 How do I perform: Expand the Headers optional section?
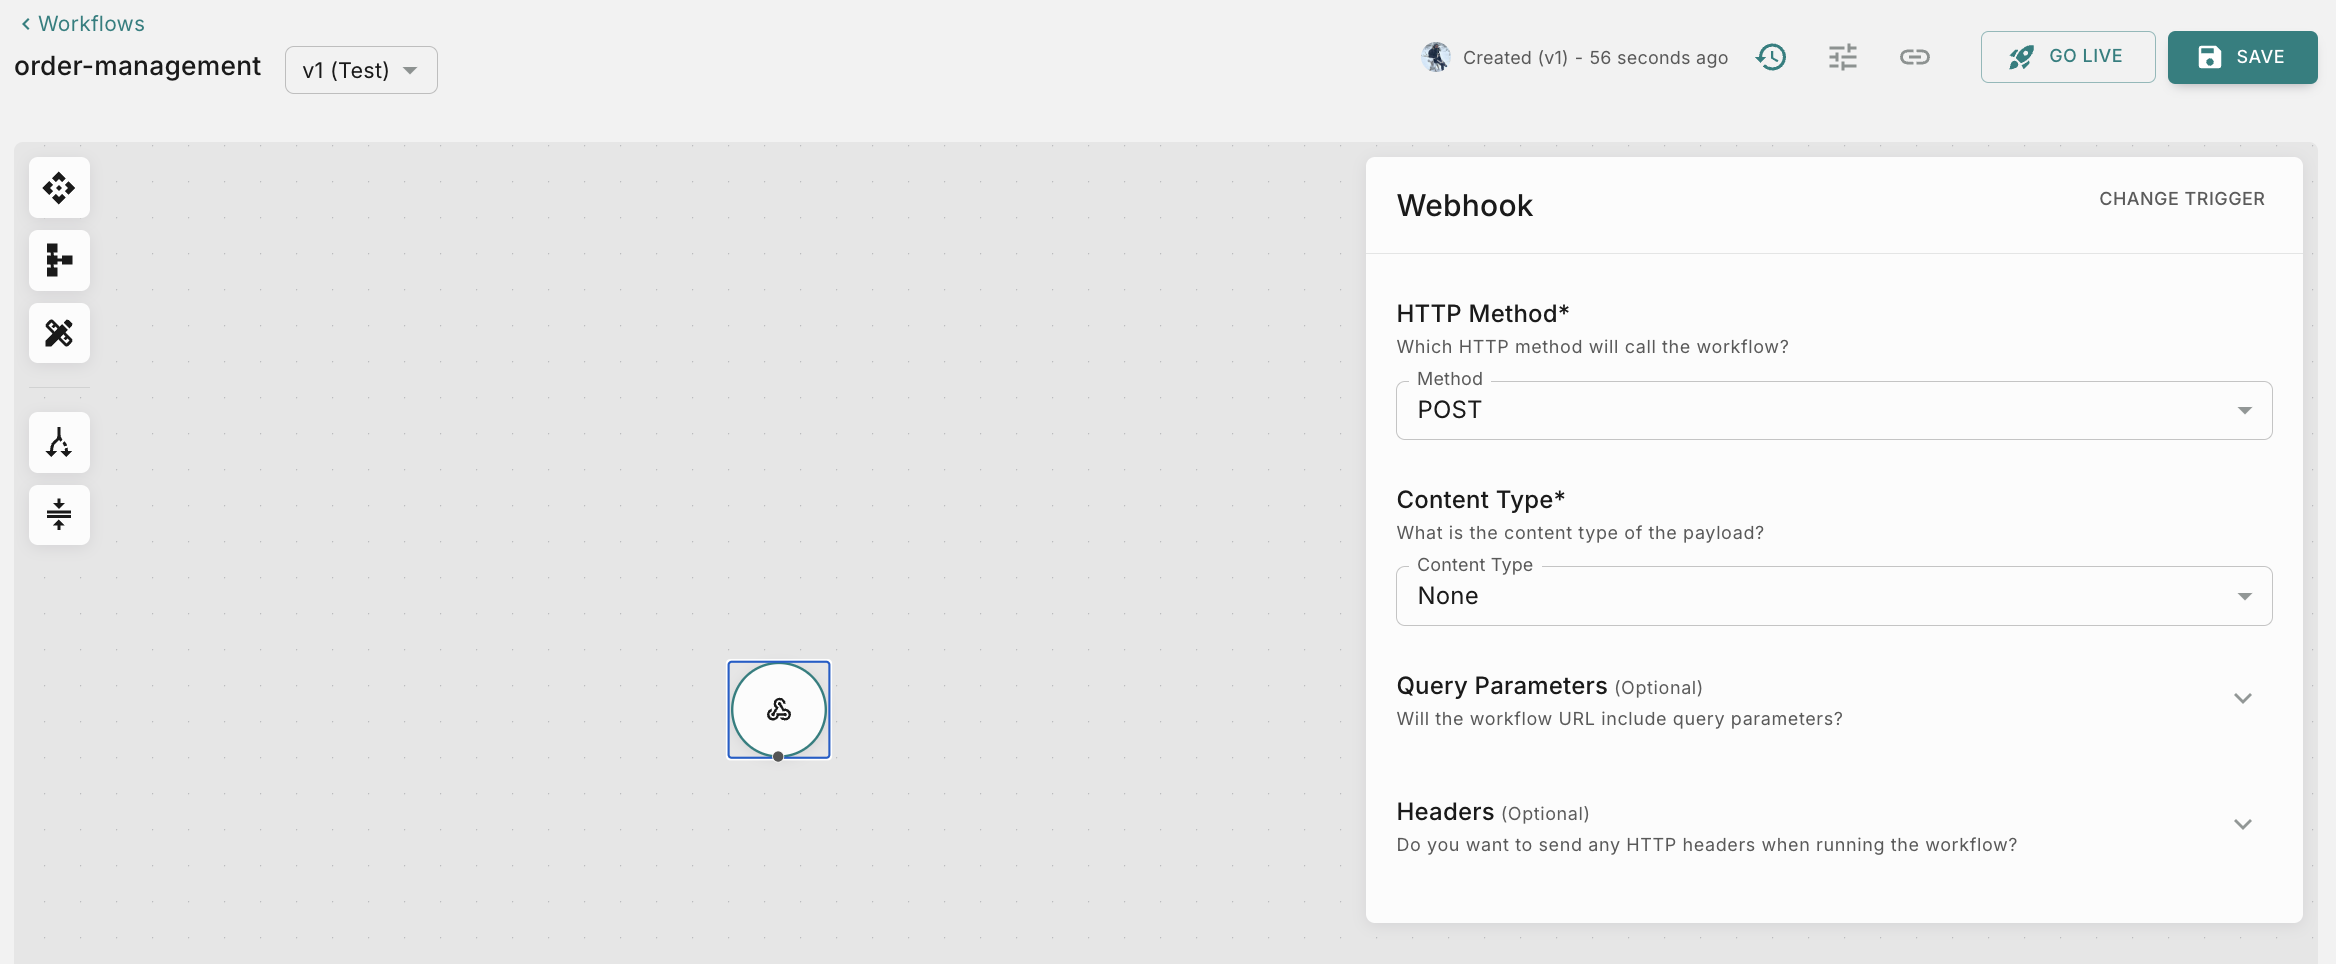click(2242, 824)
